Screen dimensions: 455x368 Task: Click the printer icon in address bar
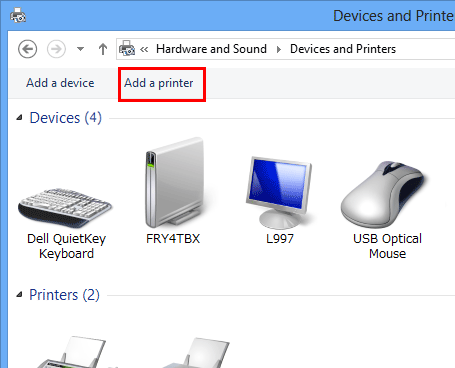[127, 49]
